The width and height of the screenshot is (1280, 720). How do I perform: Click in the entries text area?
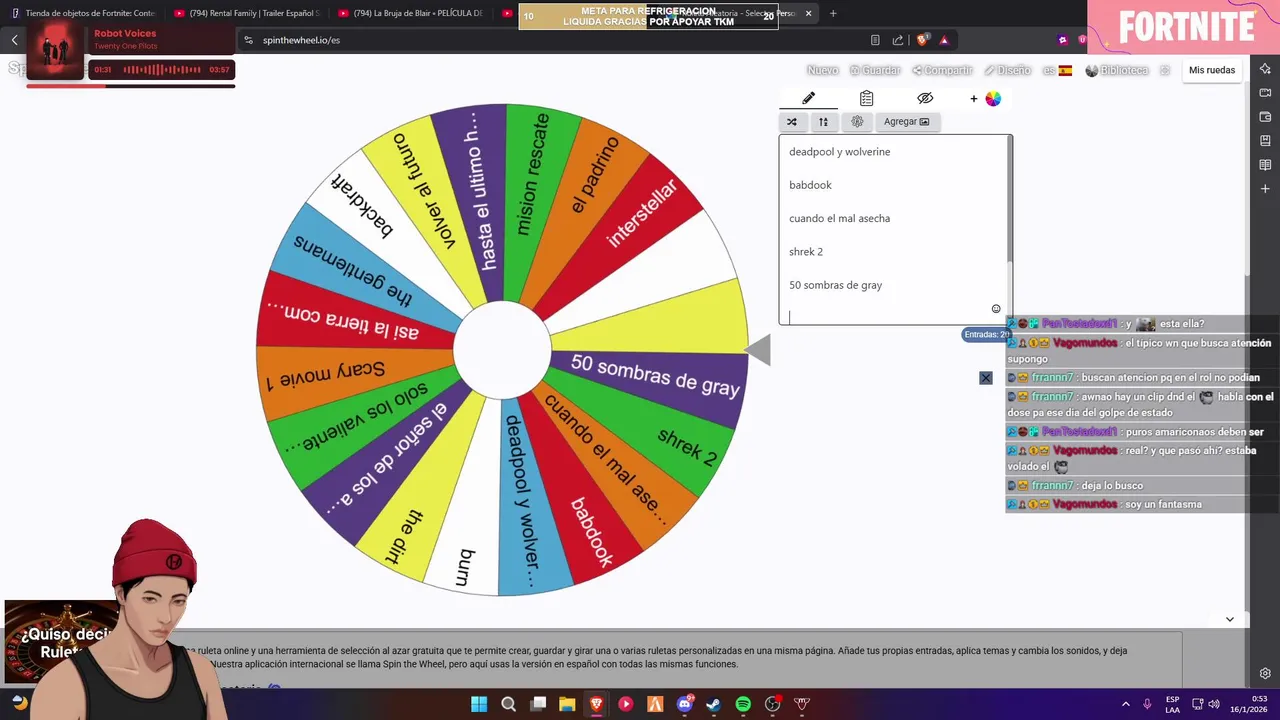(893, 230)
